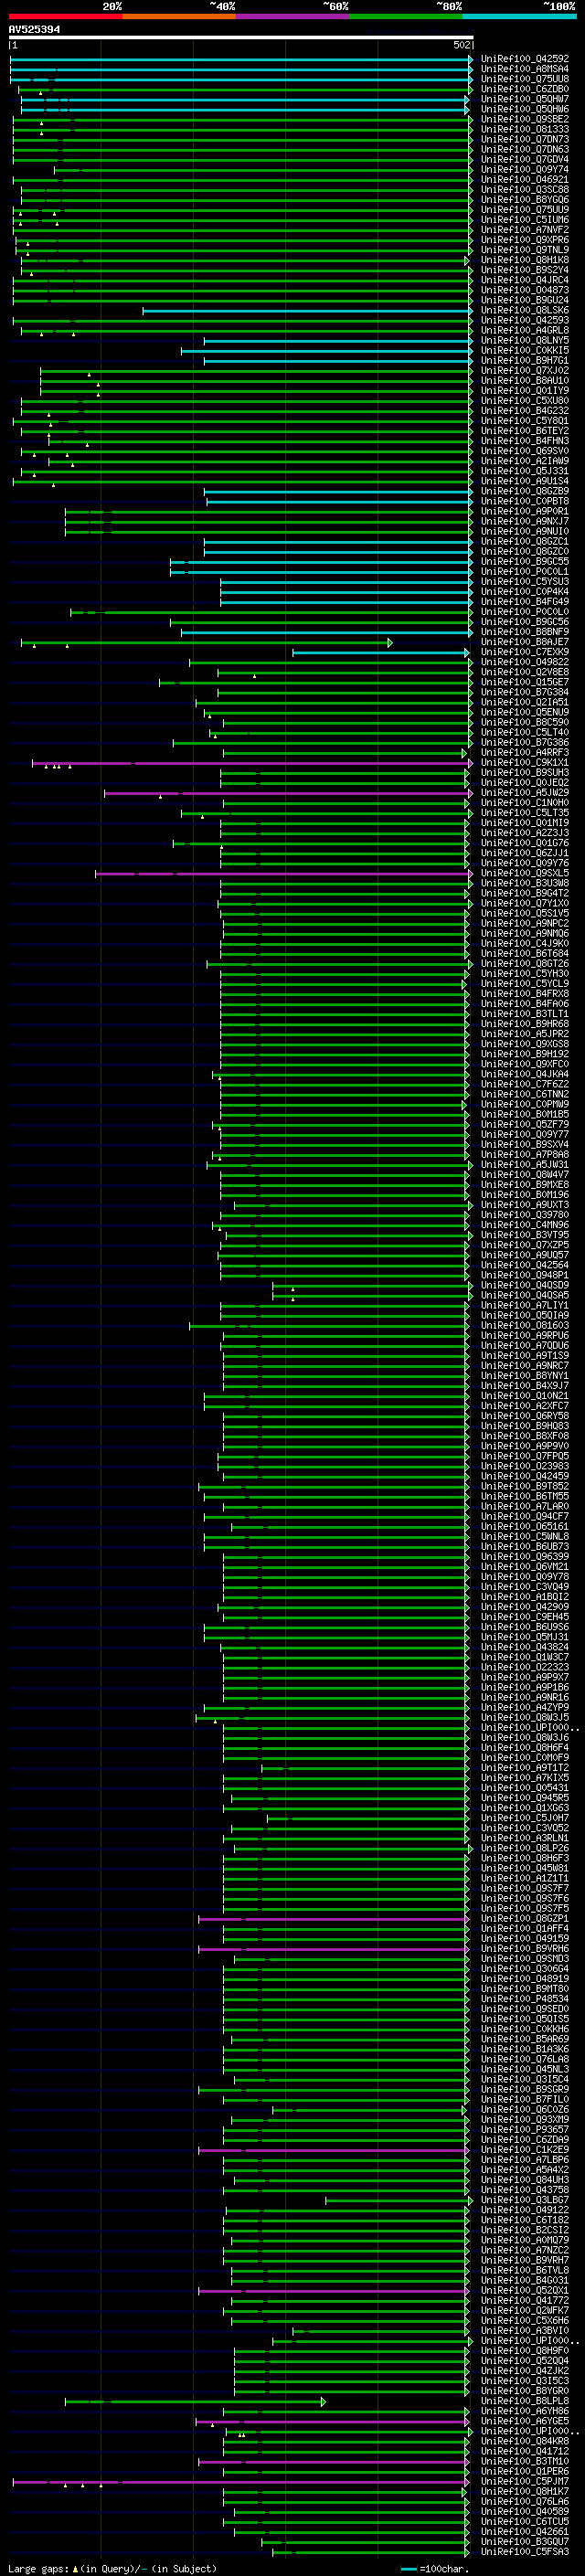Click the green alignment bar for UniRef100_Q9SBE2
585x2576 pixels.
point(241,119)
